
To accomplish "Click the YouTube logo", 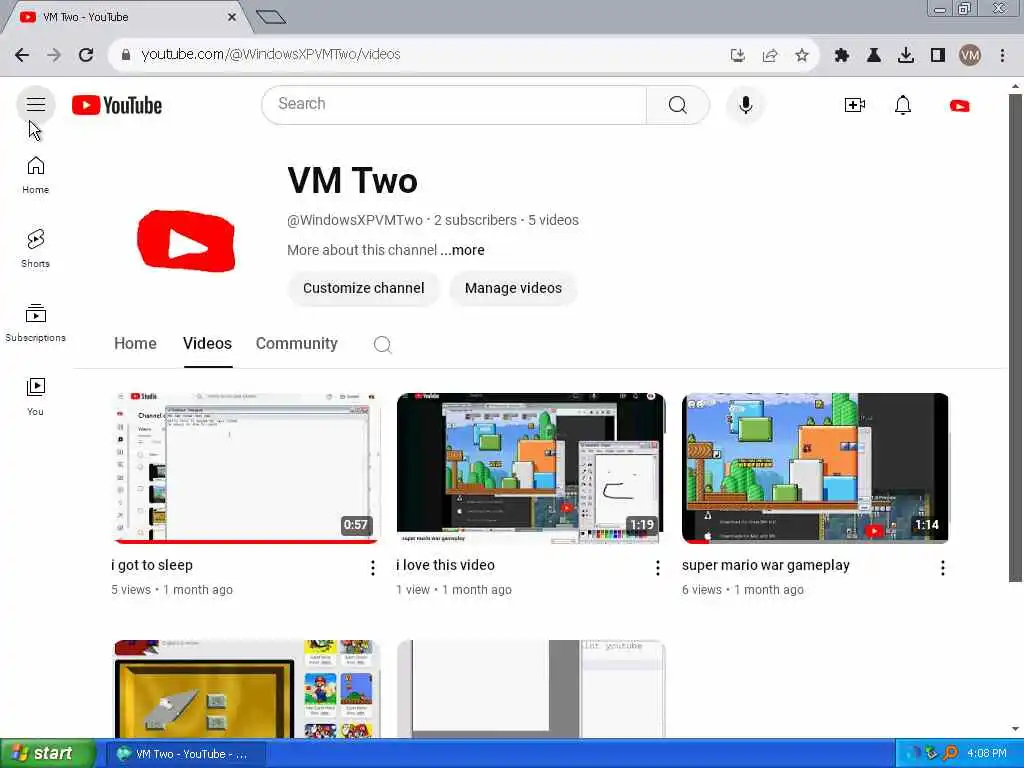I will pyautogui.click(x=117, y=105).
